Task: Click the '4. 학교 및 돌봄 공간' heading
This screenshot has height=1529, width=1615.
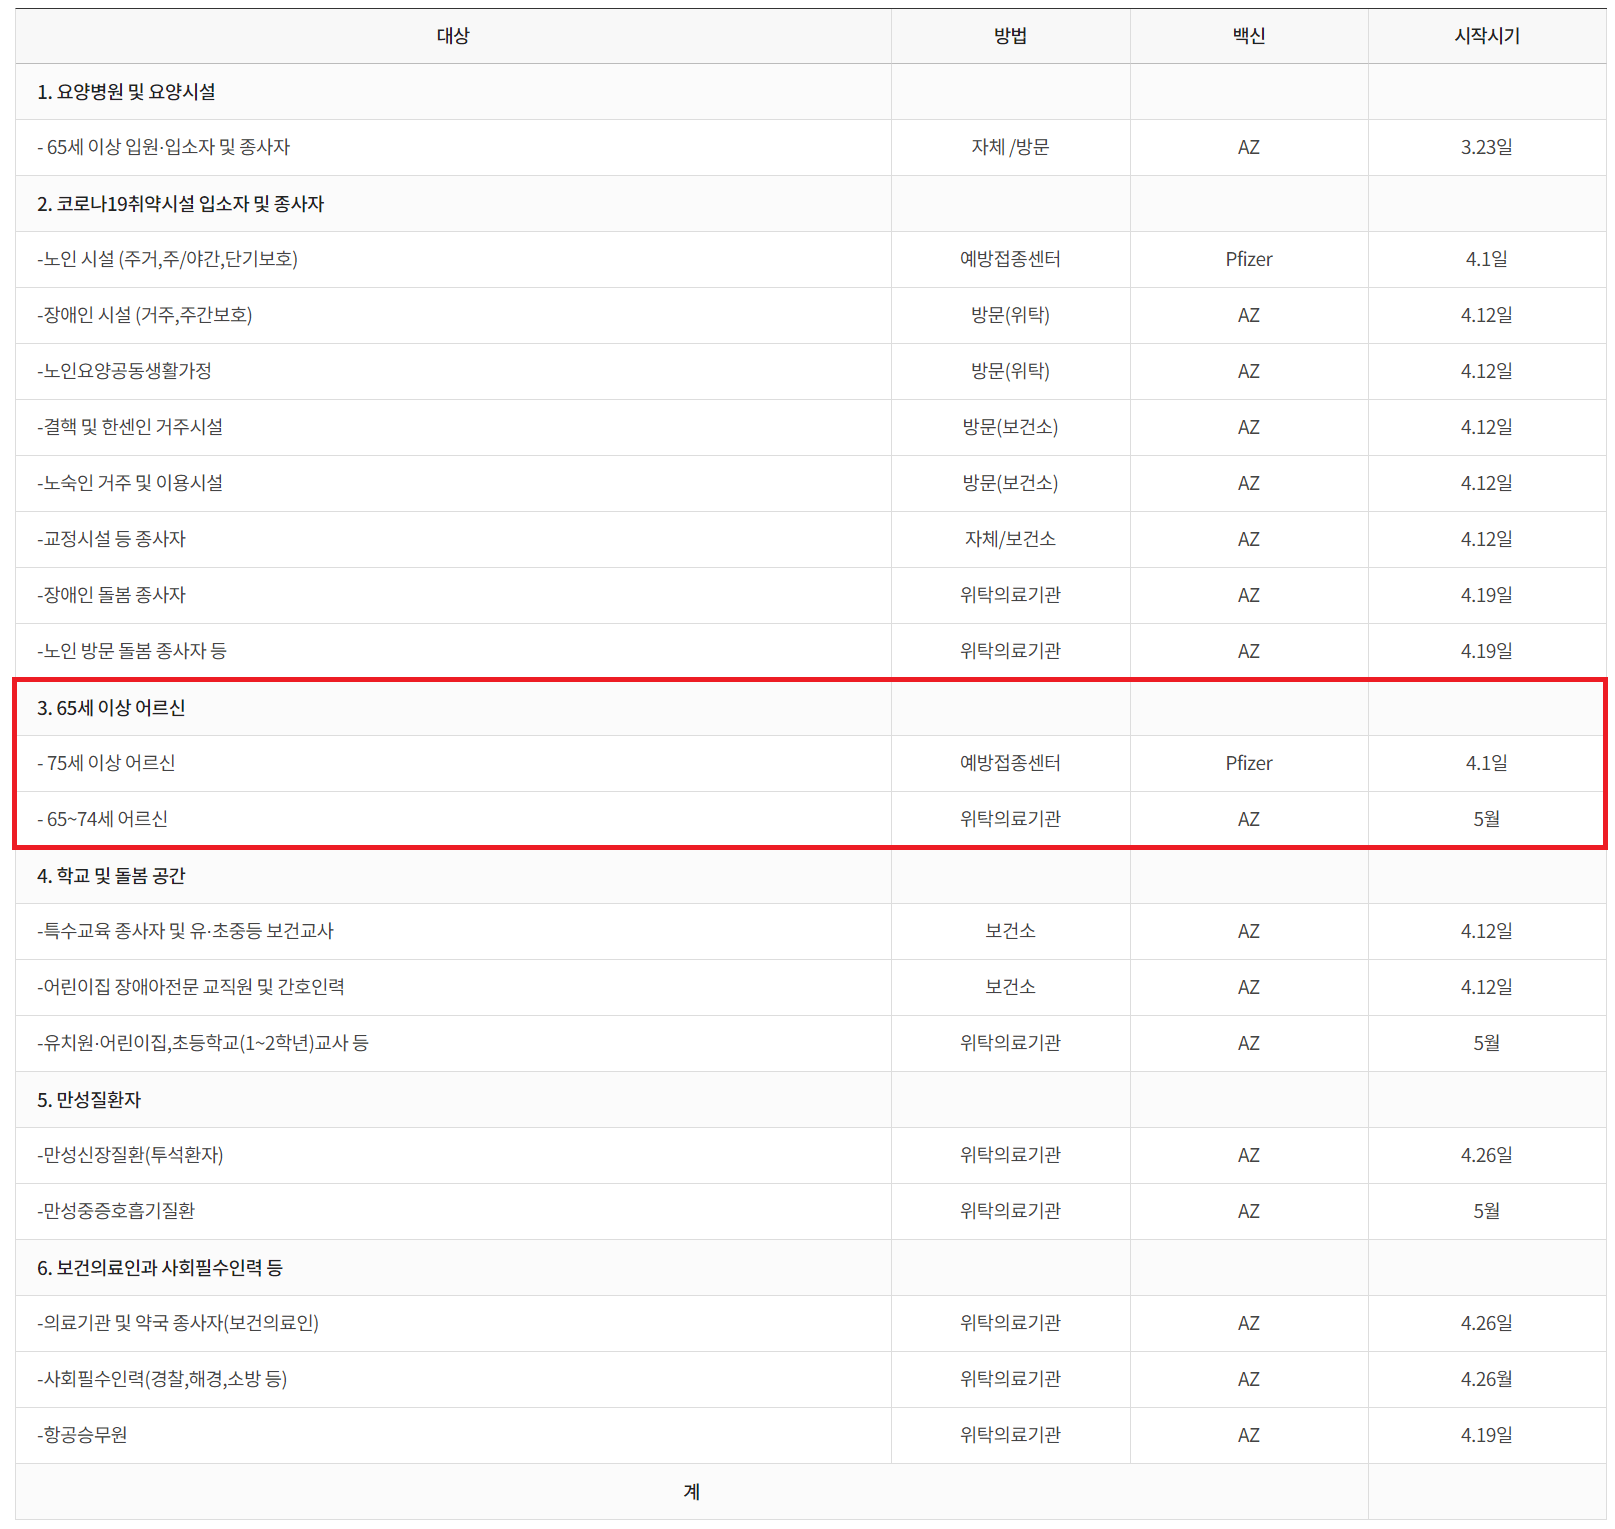Action: click(x=111, y=876)
